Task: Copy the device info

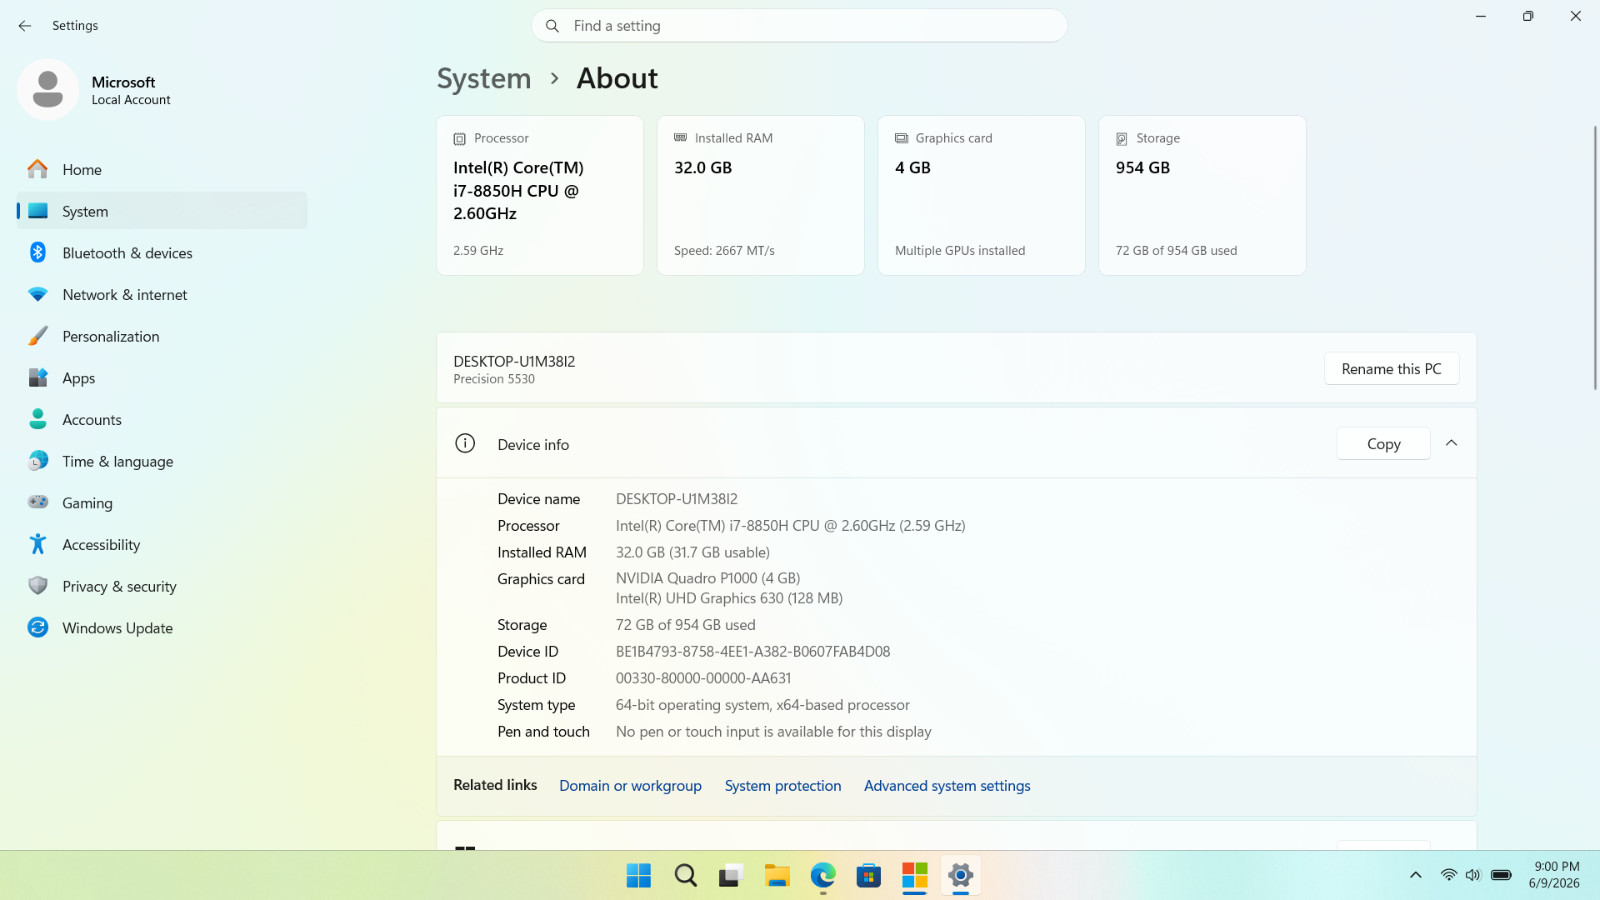Action: (x=1384, y=444)
